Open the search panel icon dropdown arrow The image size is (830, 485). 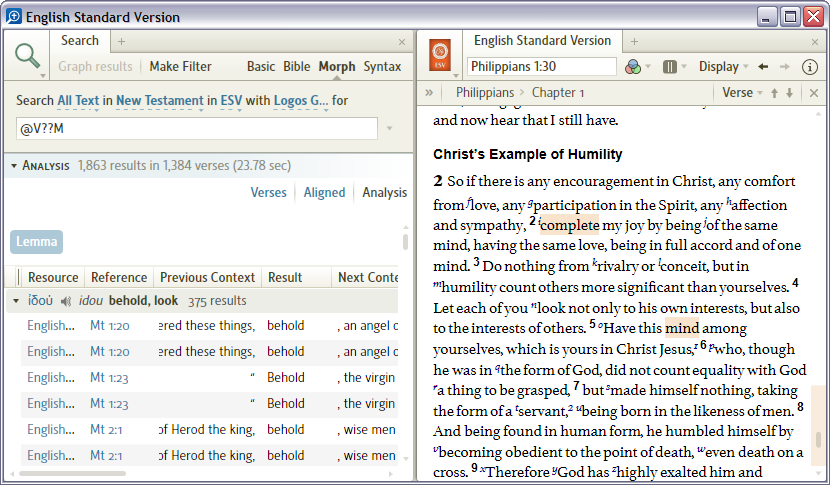click(42, 76)
